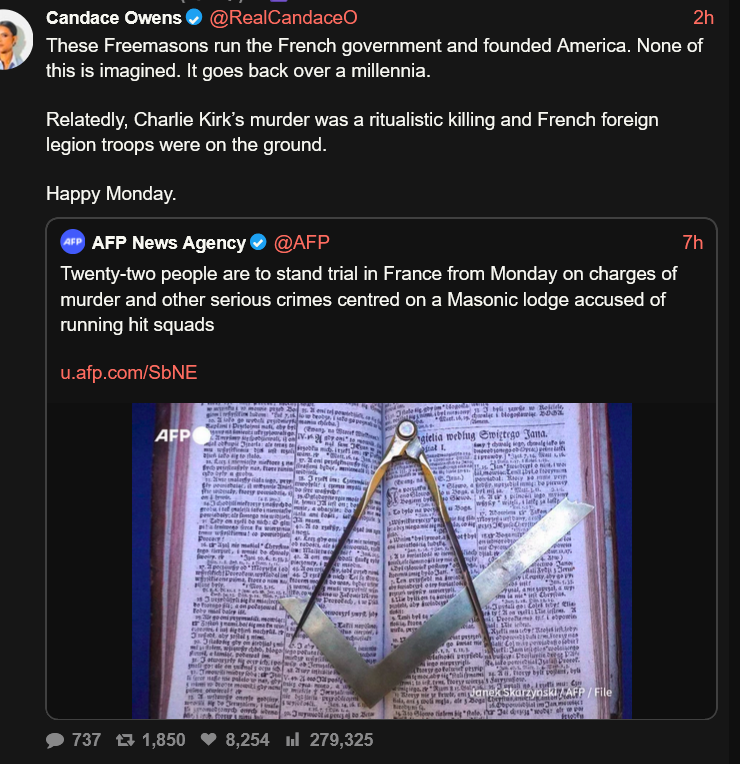The height and width of the screenshot is (764, 740).
Task: Click the Candace Owens display name
Action: point(114,18)
